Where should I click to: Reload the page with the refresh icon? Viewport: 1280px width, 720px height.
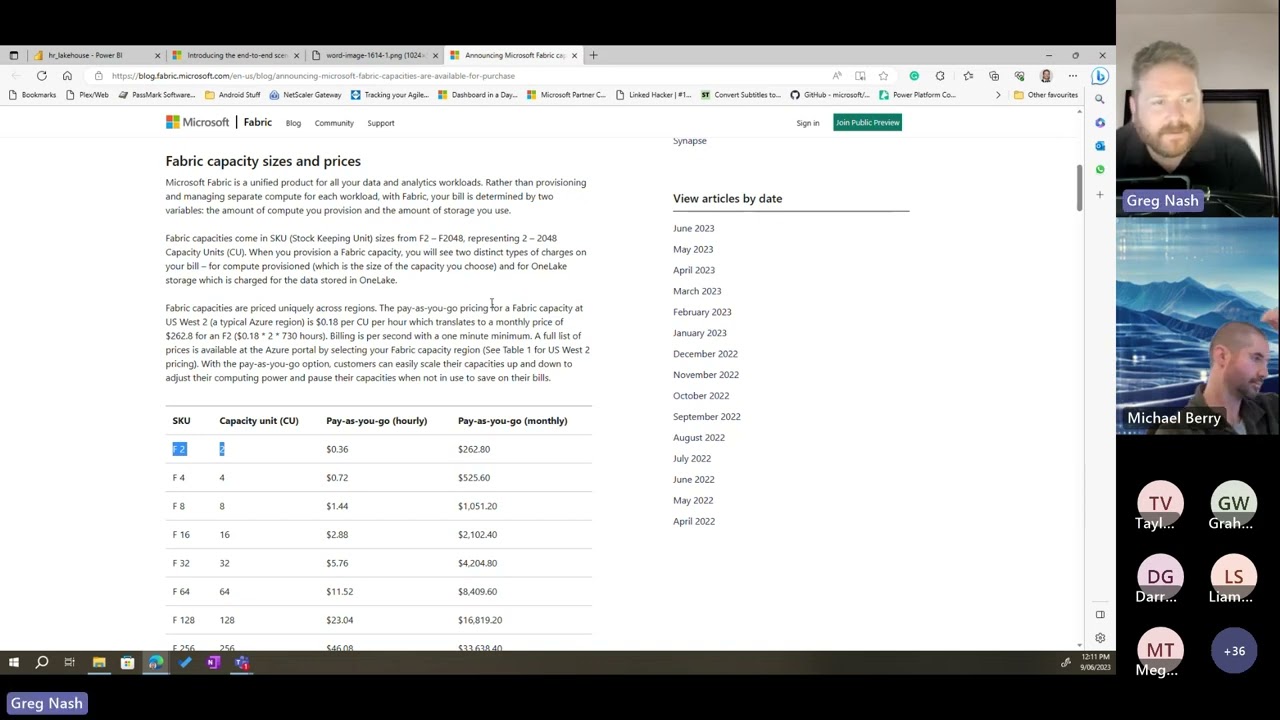pyautogui.click(x=42, y=76)
